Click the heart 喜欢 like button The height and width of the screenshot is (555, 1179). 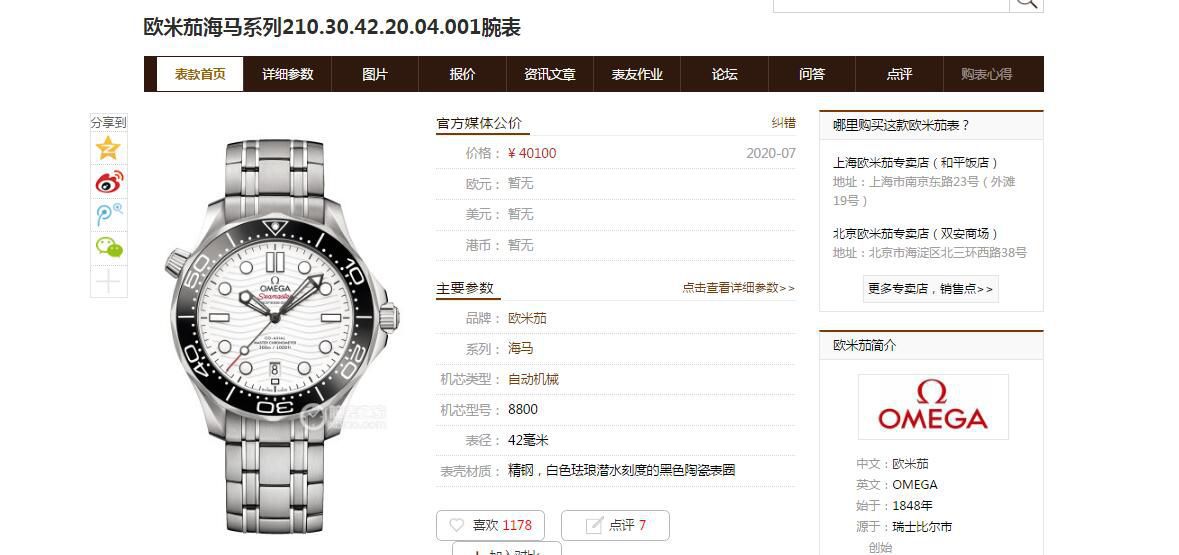(490, 525)
